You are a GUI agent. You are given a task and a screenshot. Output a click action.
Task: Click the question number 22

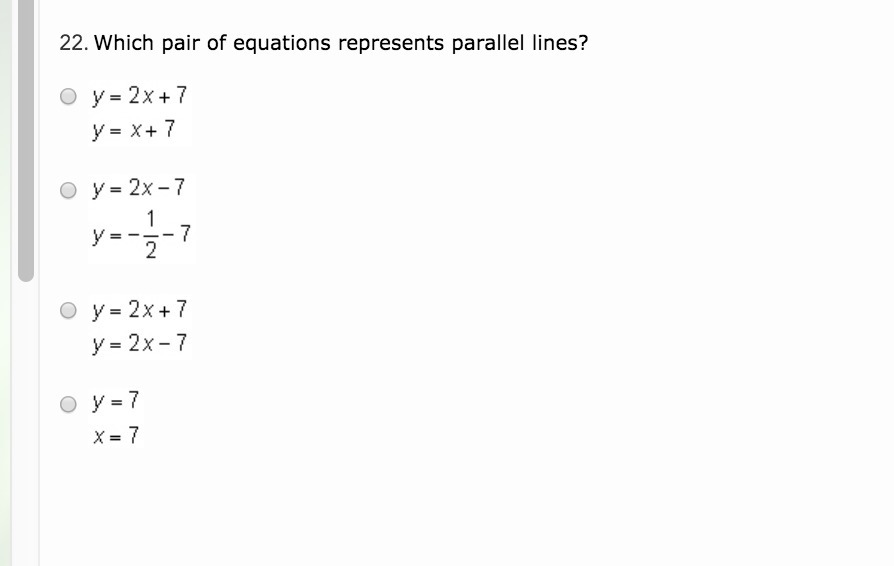[x=74, y=43]
